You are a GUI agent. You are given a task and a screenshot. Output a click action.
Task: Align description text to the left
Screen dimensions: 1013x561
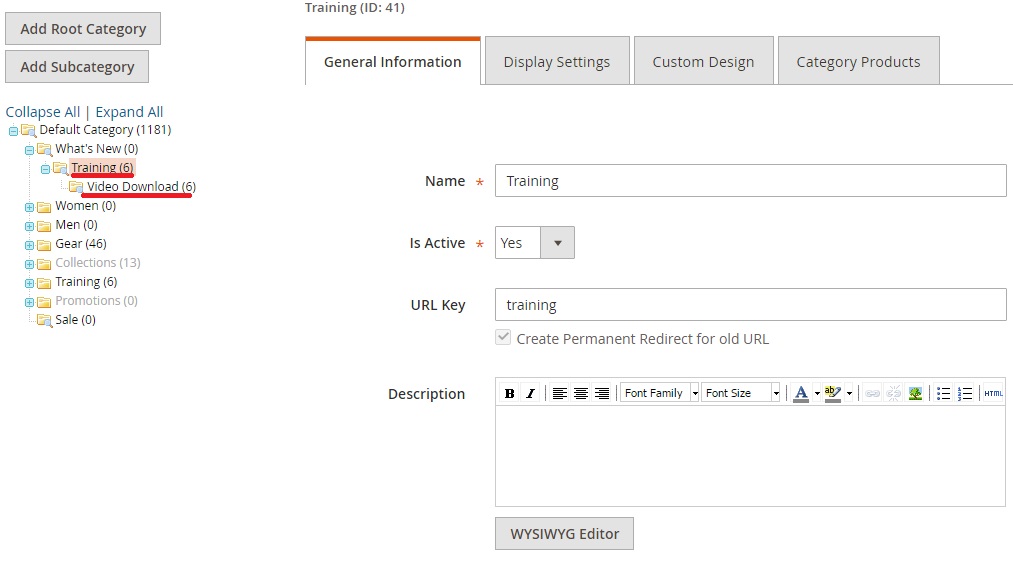[560, 393]
